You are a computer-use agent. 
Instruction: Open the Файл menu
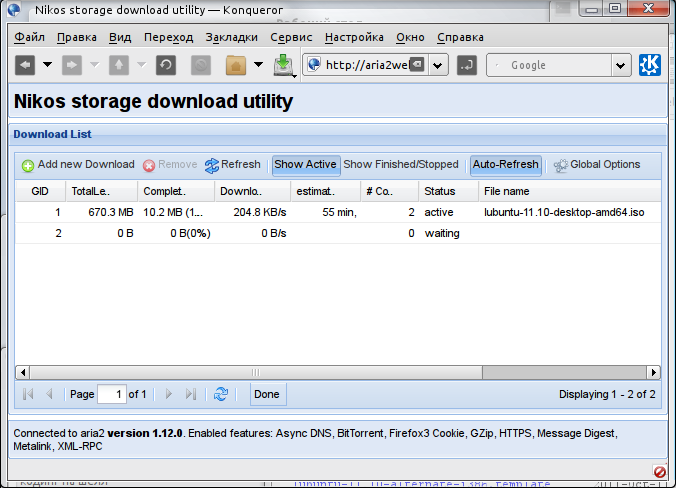pyautogui.click(x=29, y=38)
